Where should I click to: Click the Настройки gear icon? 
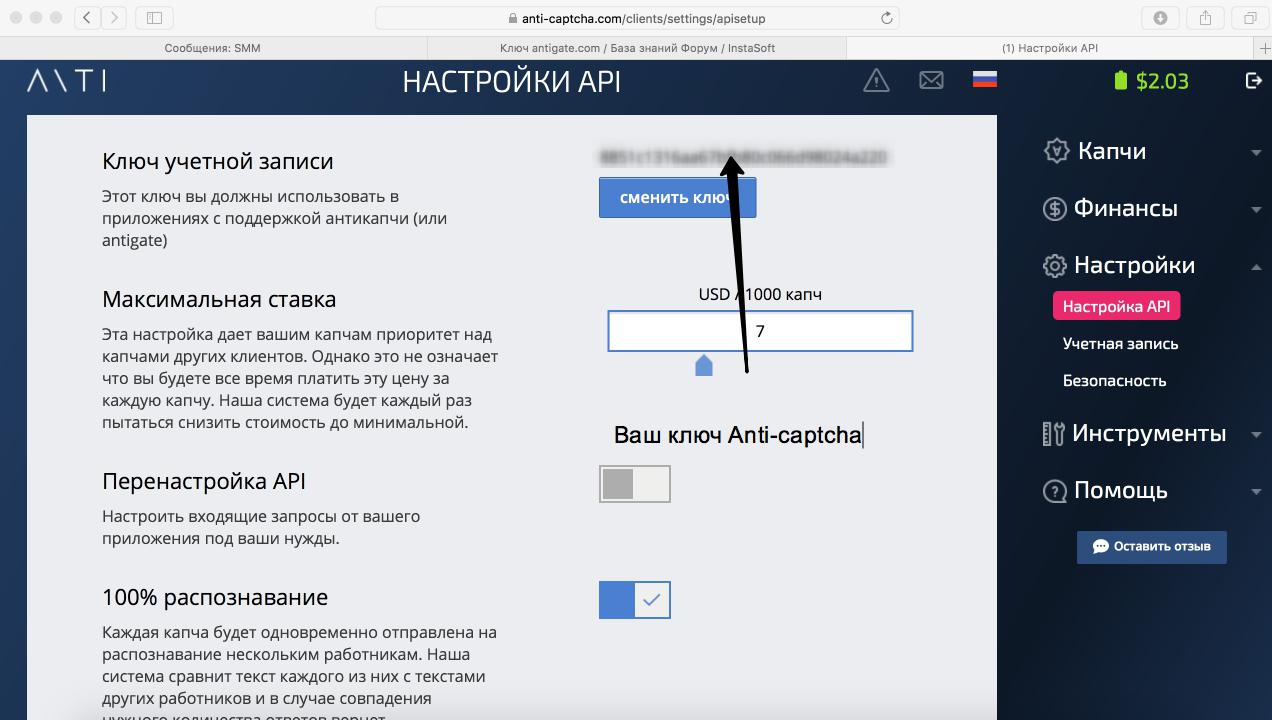[1055, 265]
